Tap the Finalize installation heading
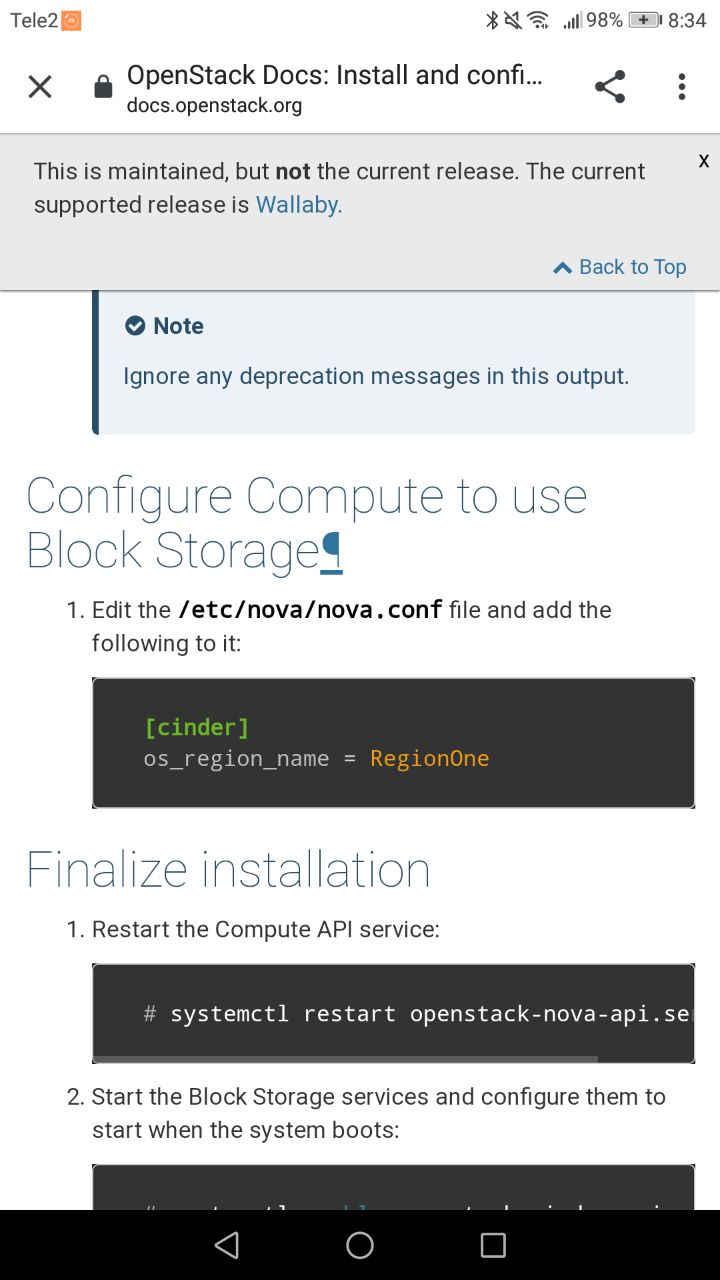The width and height of the screenshot is (720, 1280). click(x=228, y=870)
